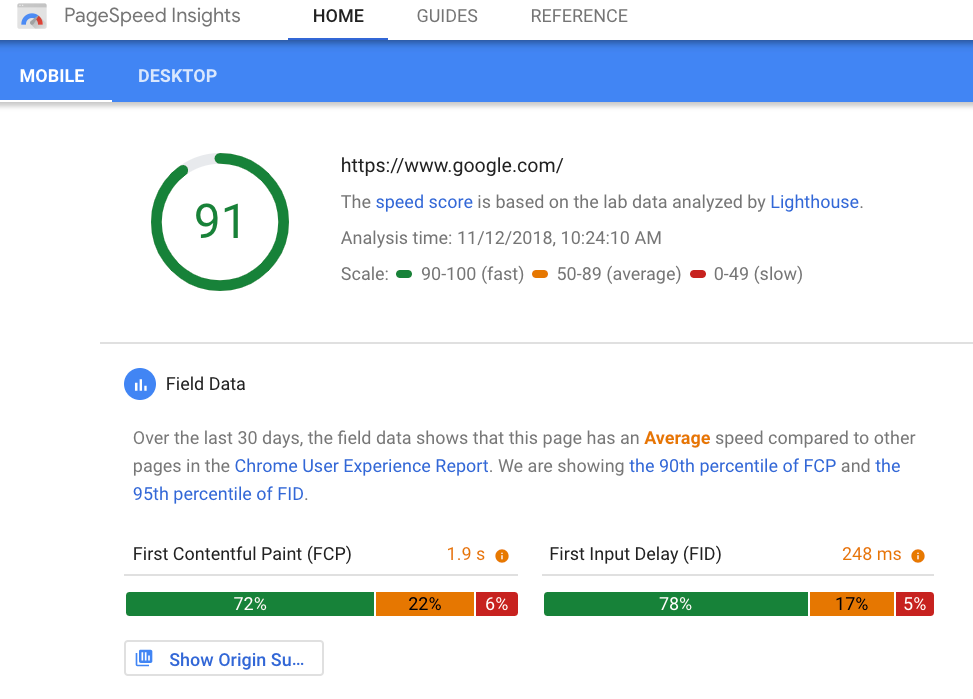
Task: Go to the Home navigation item
Action: [x=338, y=16]
